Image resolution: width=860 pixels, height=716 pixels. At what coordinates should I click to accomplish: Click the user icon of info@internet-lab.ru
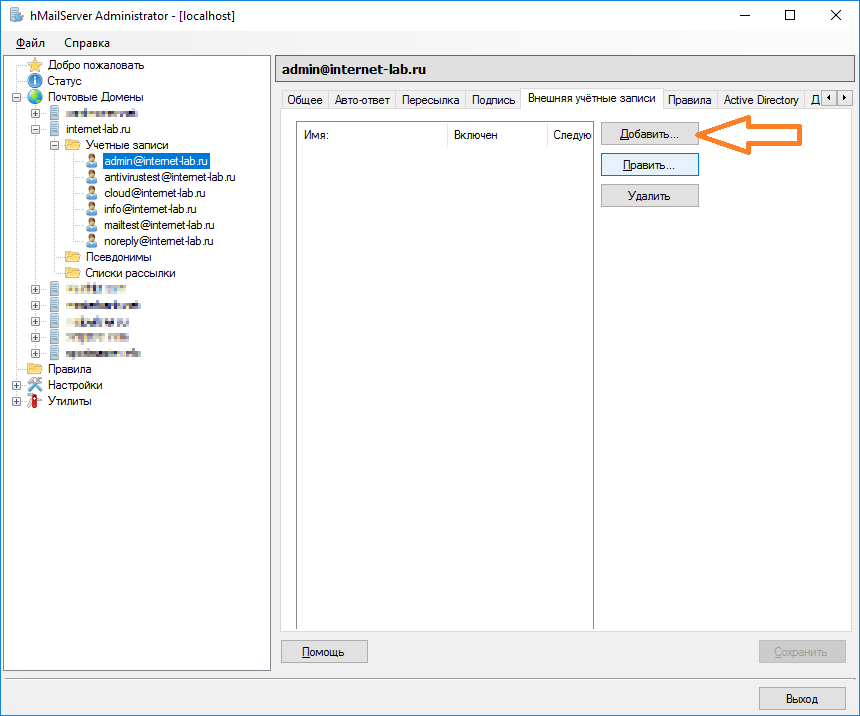pos(92,208)
